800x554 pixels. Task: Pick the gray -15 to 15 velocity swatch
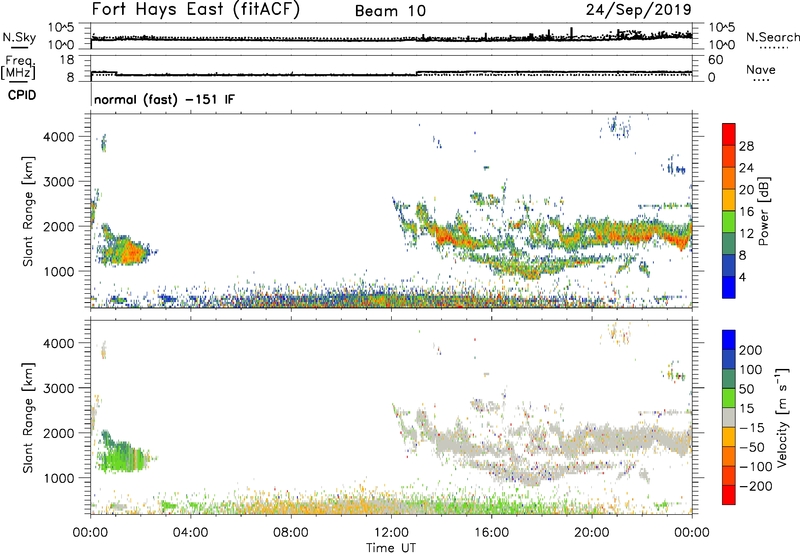pyautogui.click(x=729, y=417)
